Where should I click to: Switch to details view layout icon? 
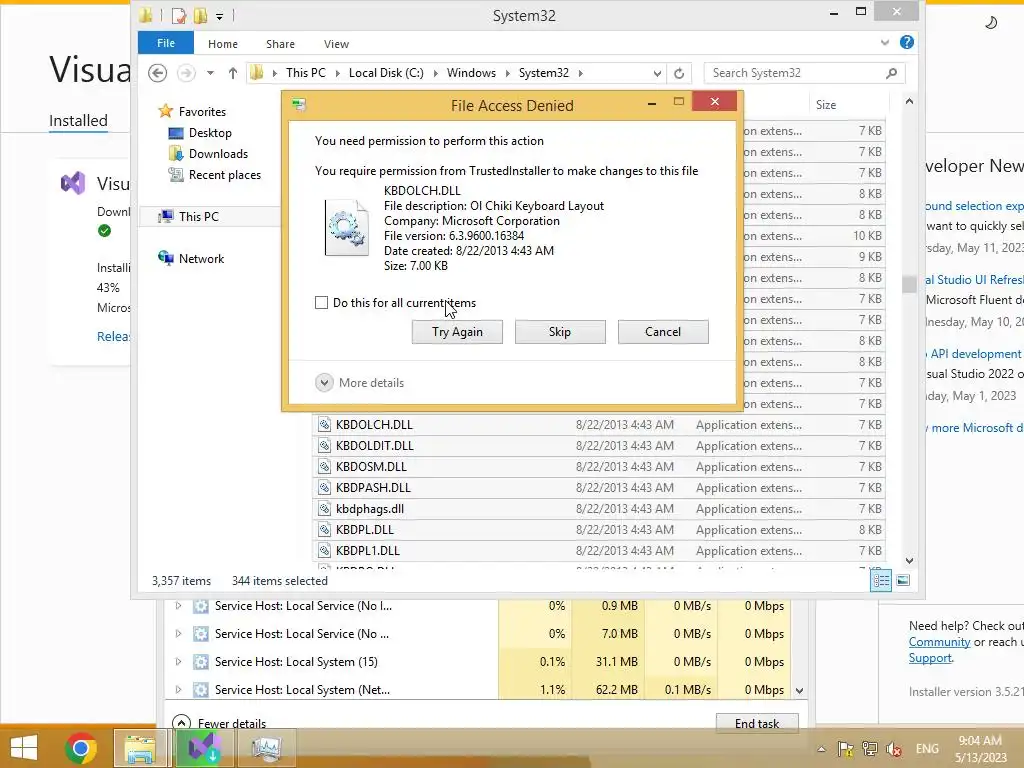tap(881, 581)
